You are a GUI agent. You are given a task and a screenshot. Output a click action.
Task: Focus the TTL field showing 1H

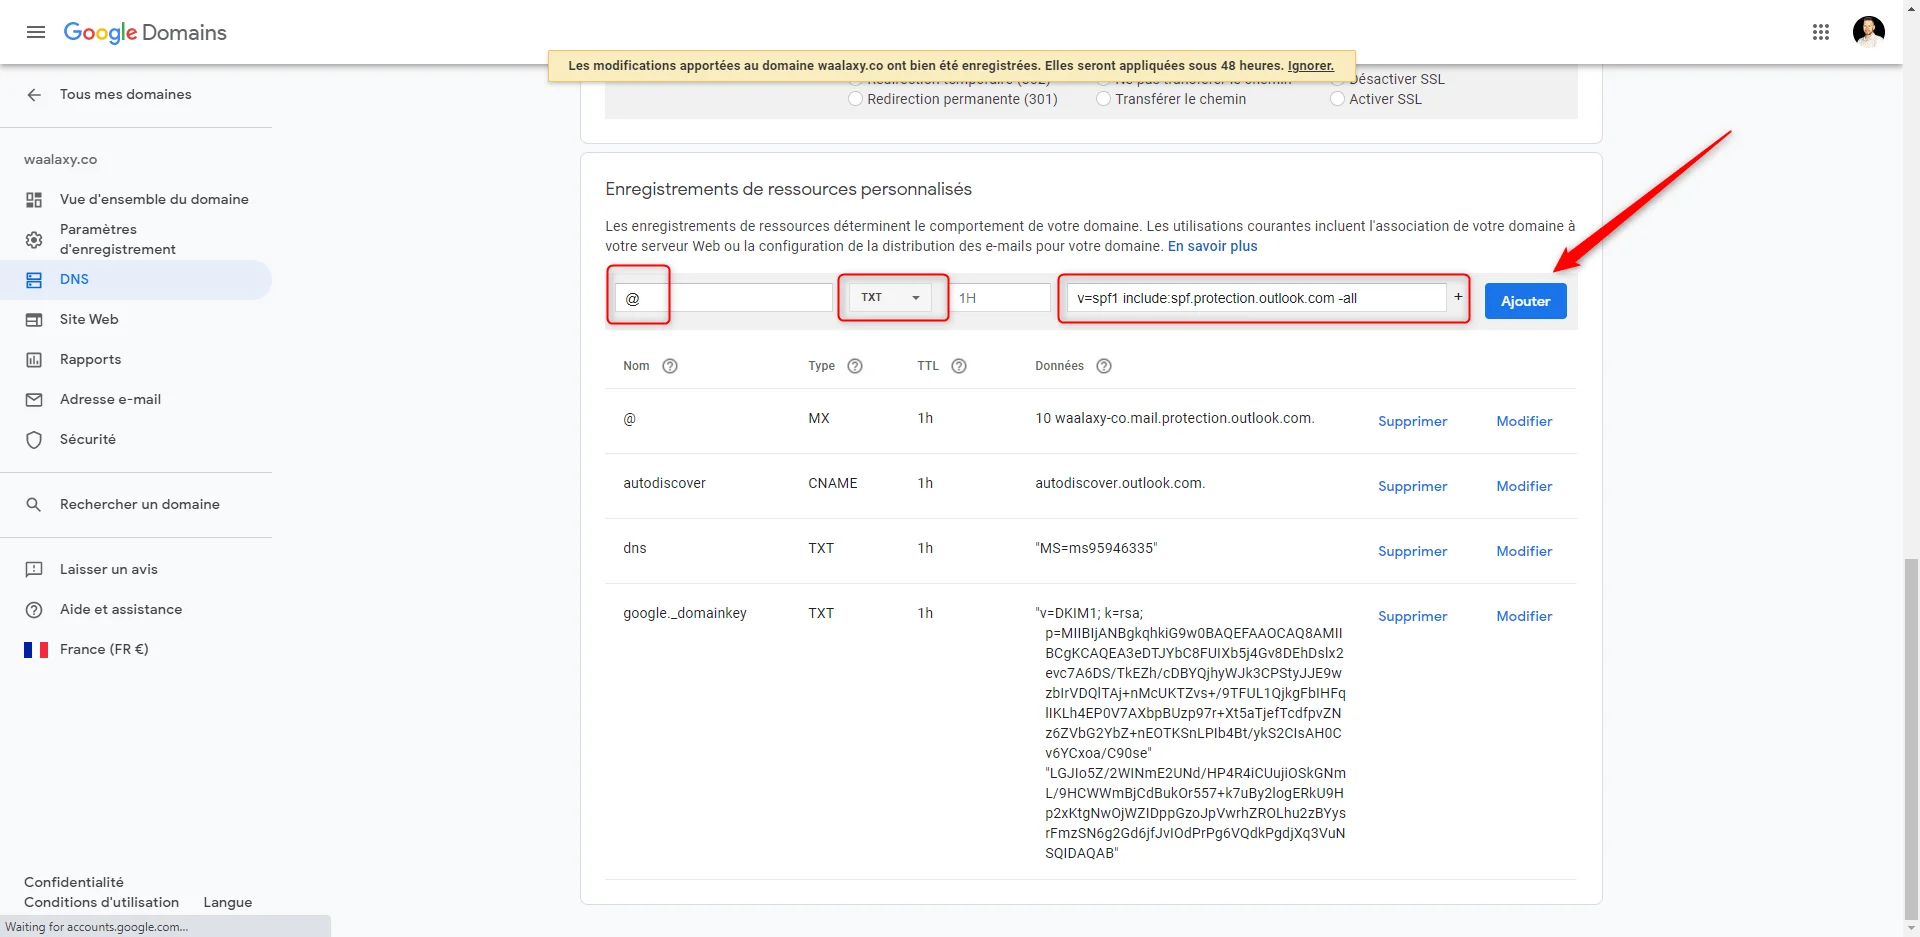(x=1000, y=298)
